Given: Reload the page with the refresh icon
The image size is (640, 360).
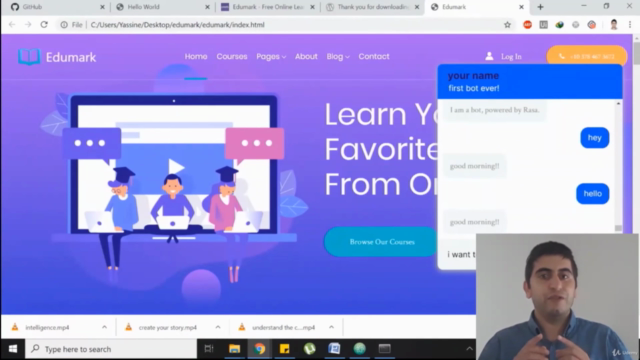Looking at the screenshot, I should click(x=44, y=24).
